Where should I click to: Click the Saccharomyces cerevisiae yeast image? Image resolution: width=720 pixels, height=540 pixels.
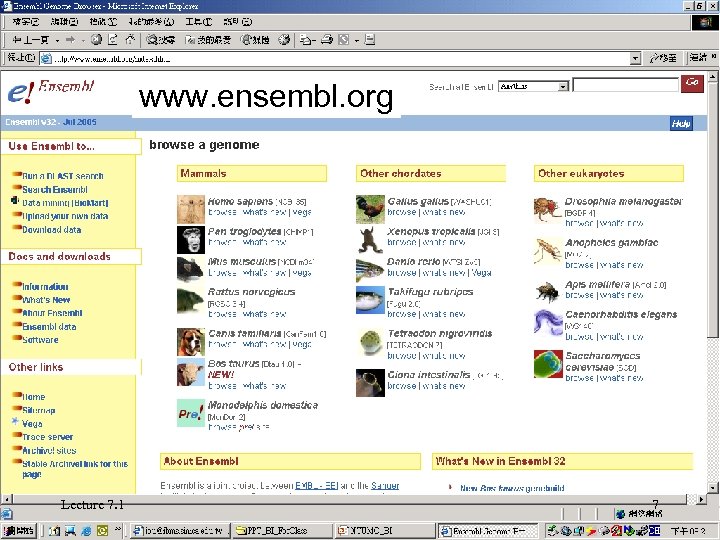pyautogui.click(x=548, y=364)
